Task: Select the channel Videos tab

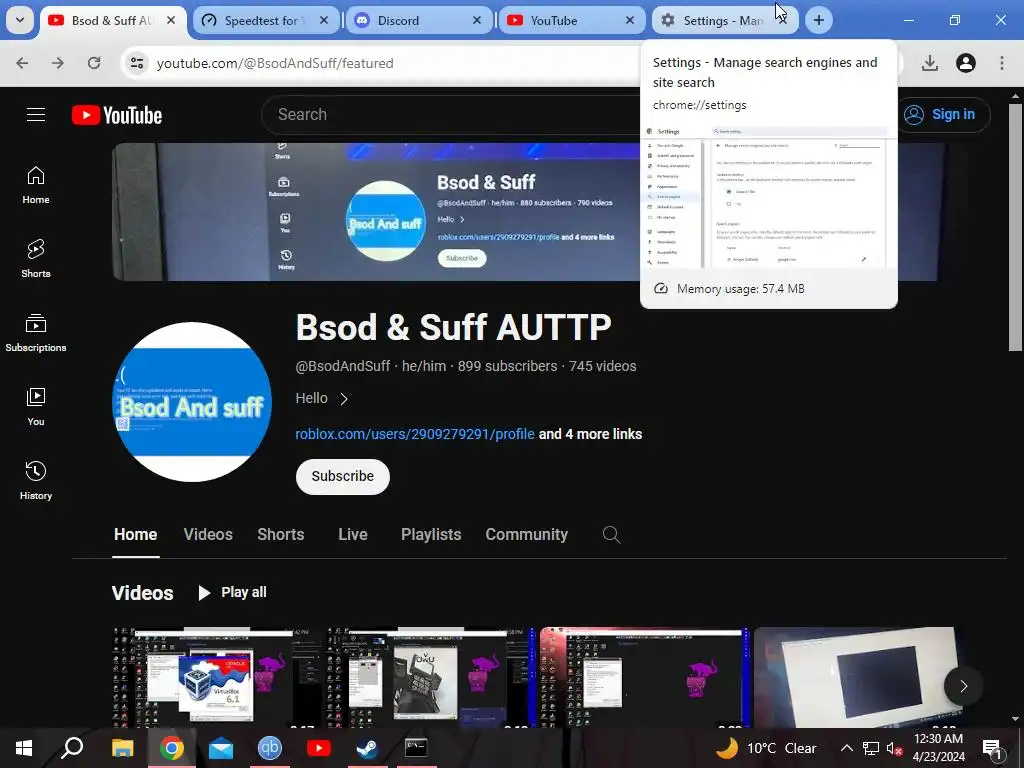Action: click(x=208, y=534)
